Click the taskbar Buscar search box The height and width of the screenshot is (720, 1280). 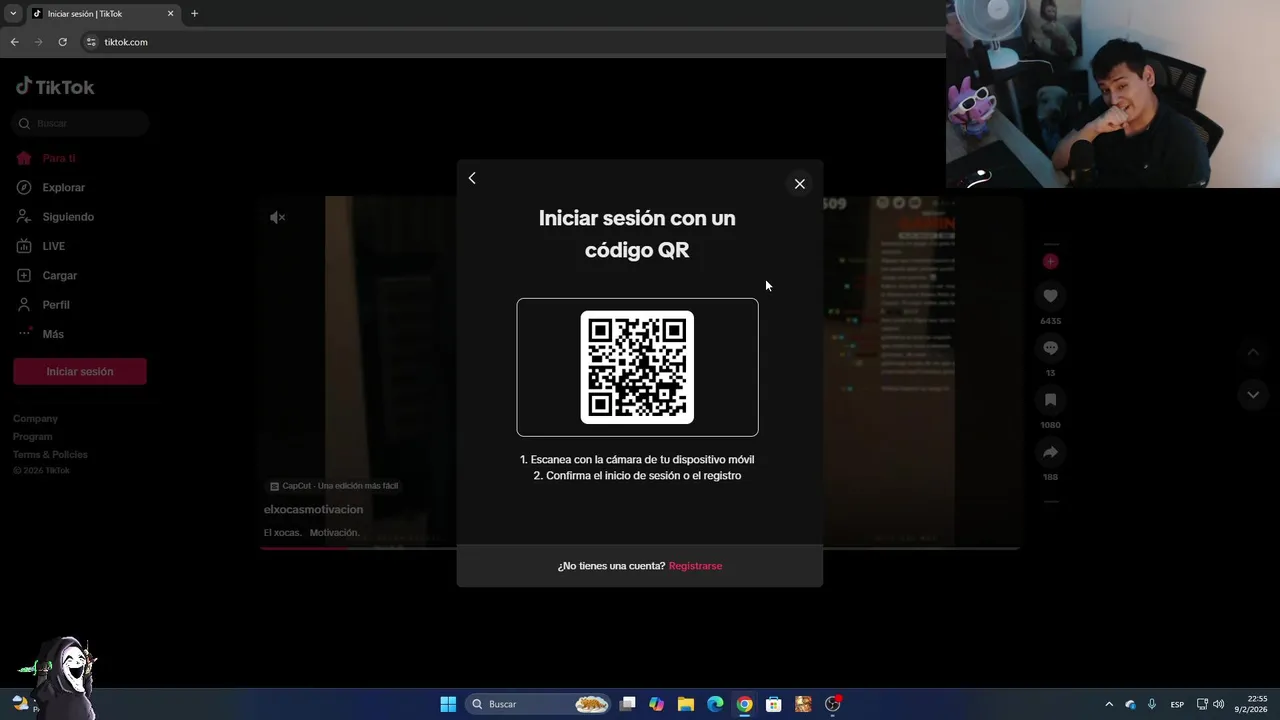coord(540,704)
